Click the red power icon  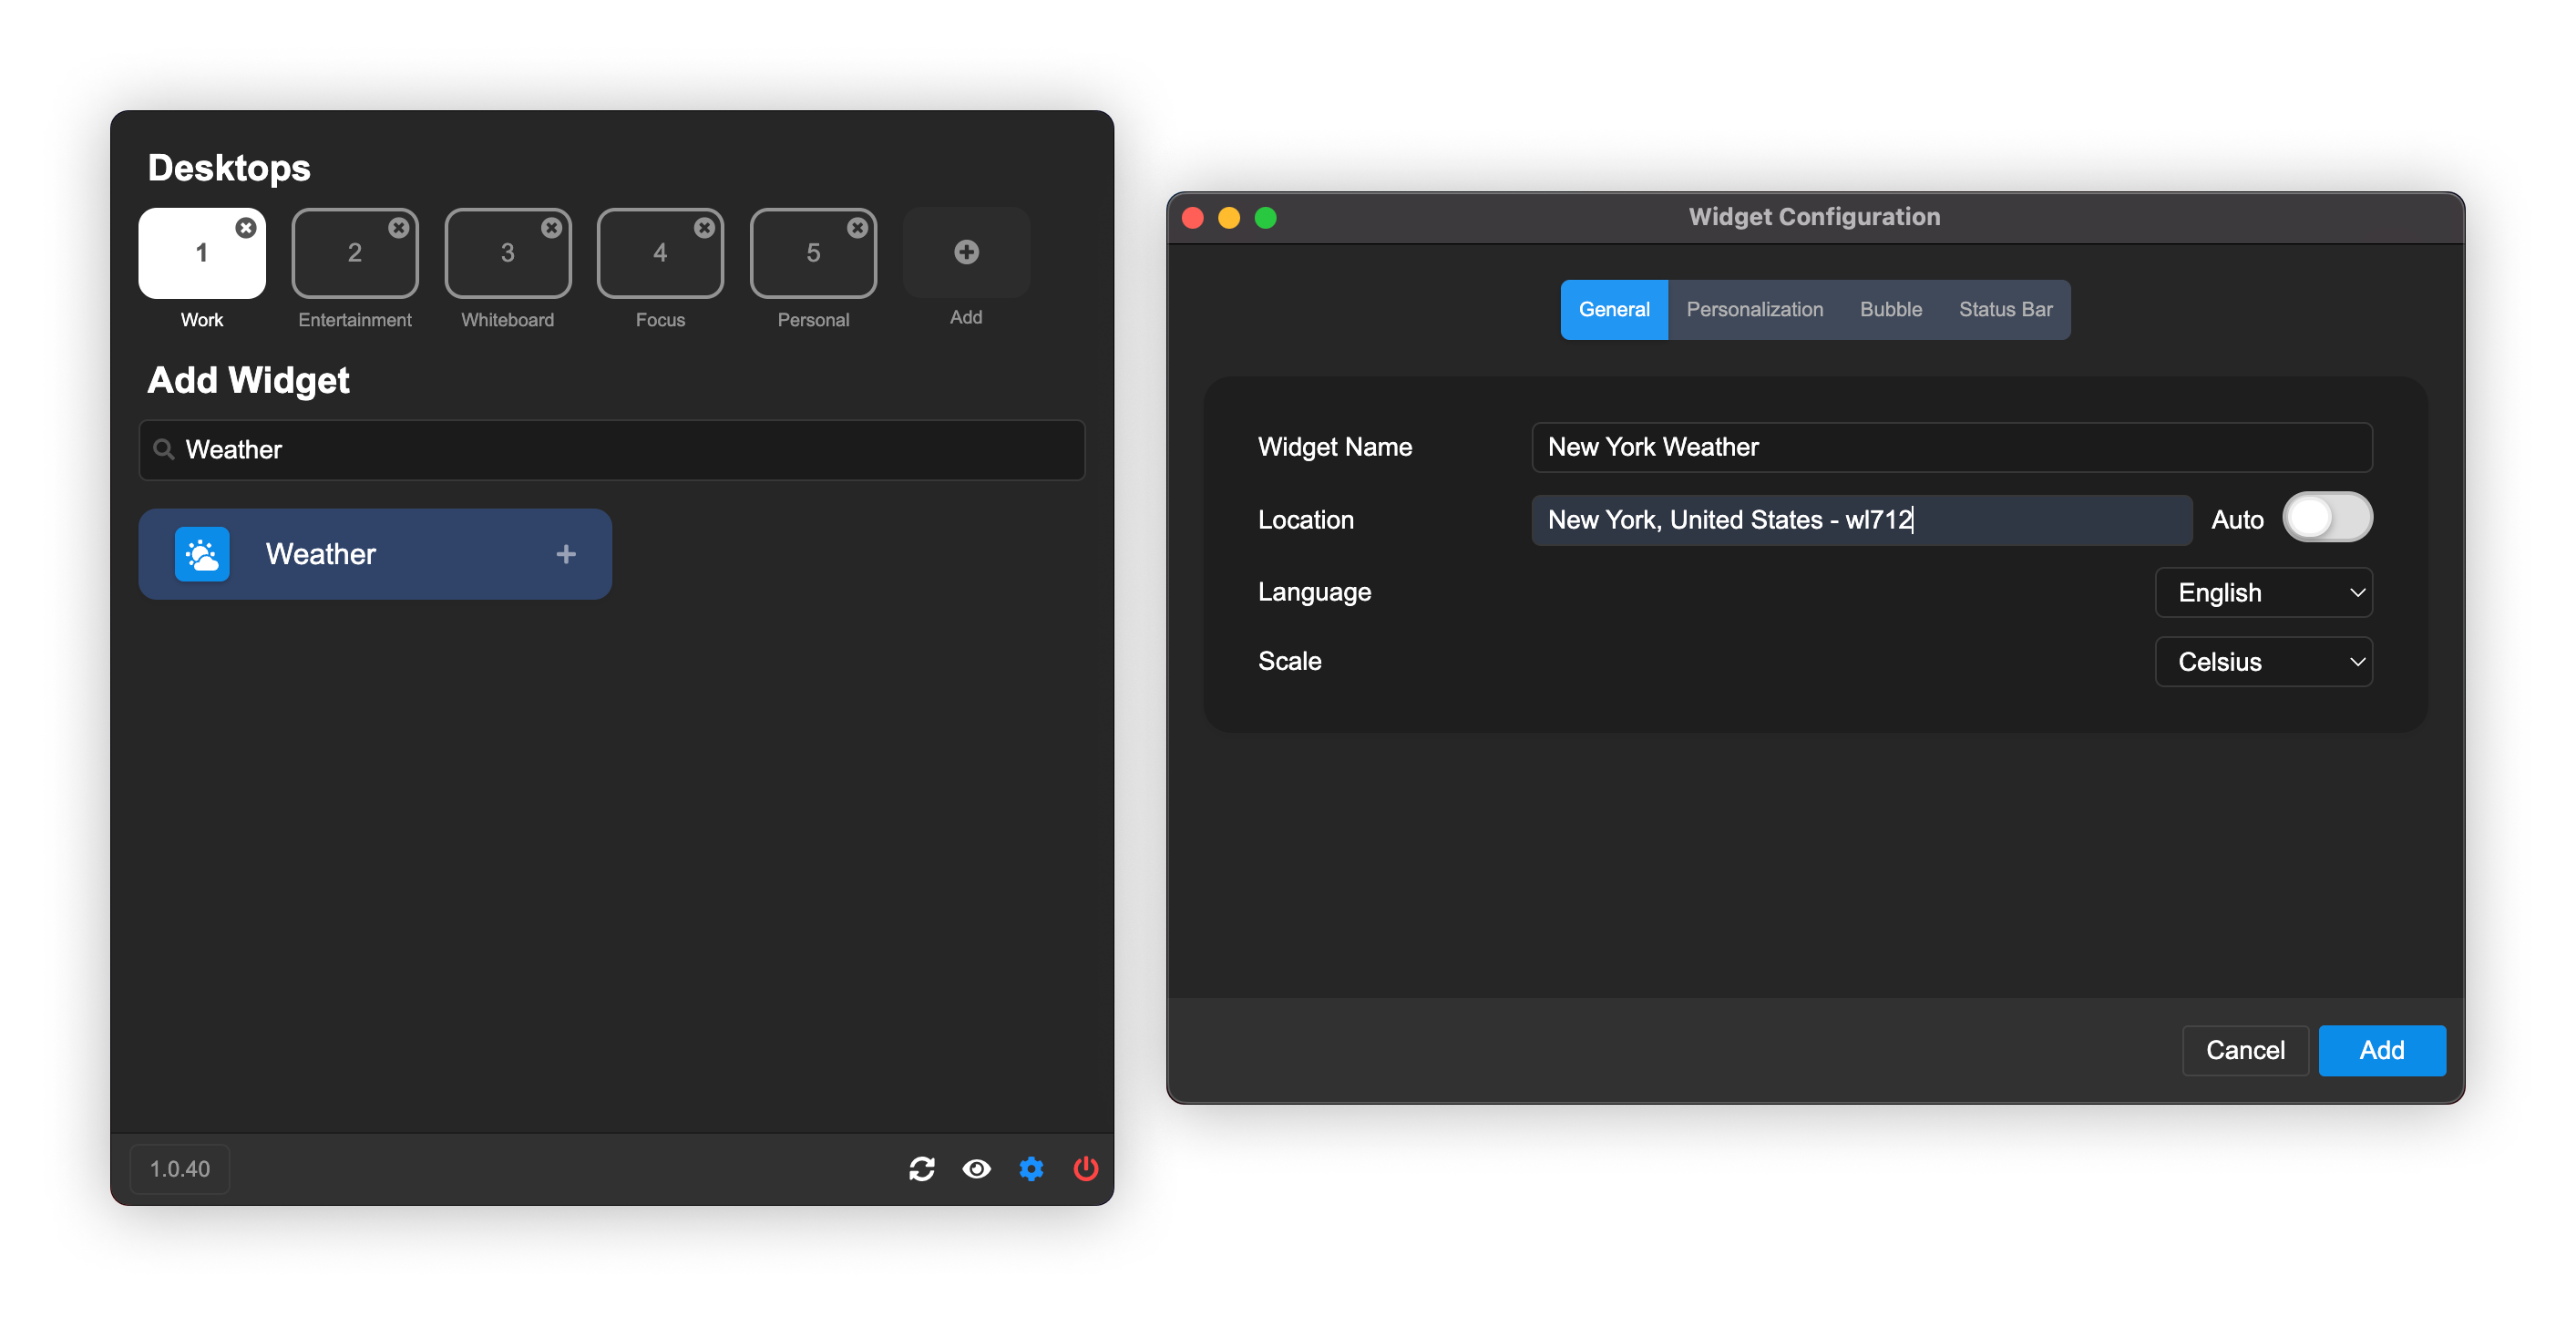1085,1168
